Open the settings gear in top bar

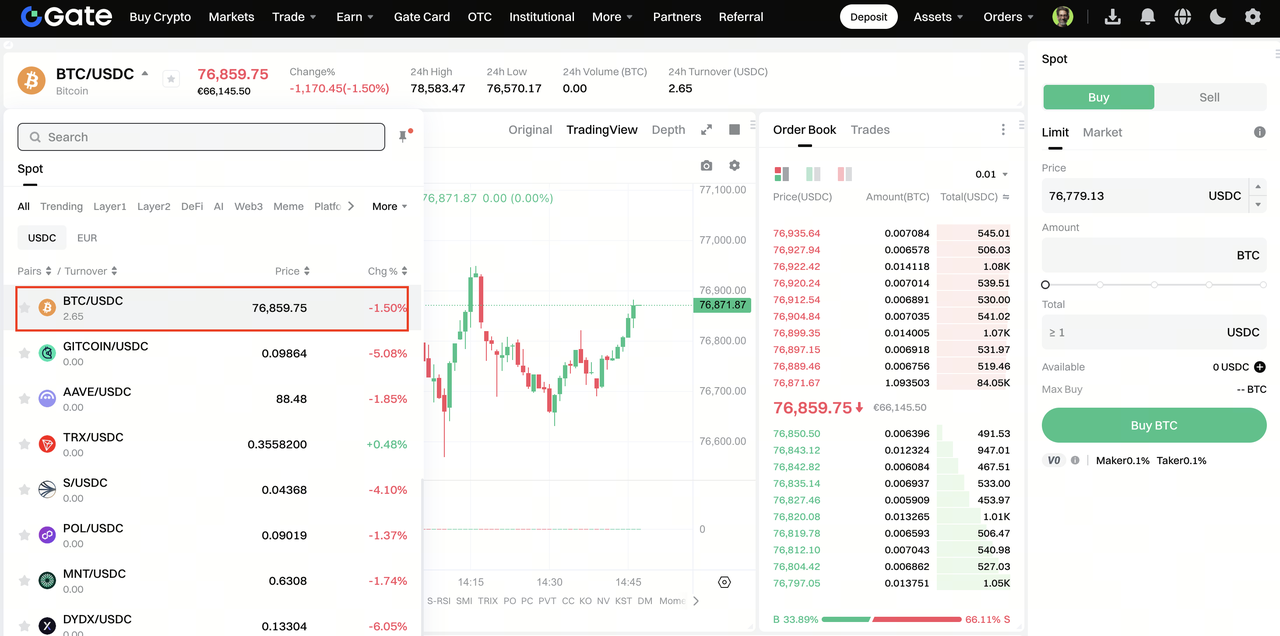[1252, 17]
